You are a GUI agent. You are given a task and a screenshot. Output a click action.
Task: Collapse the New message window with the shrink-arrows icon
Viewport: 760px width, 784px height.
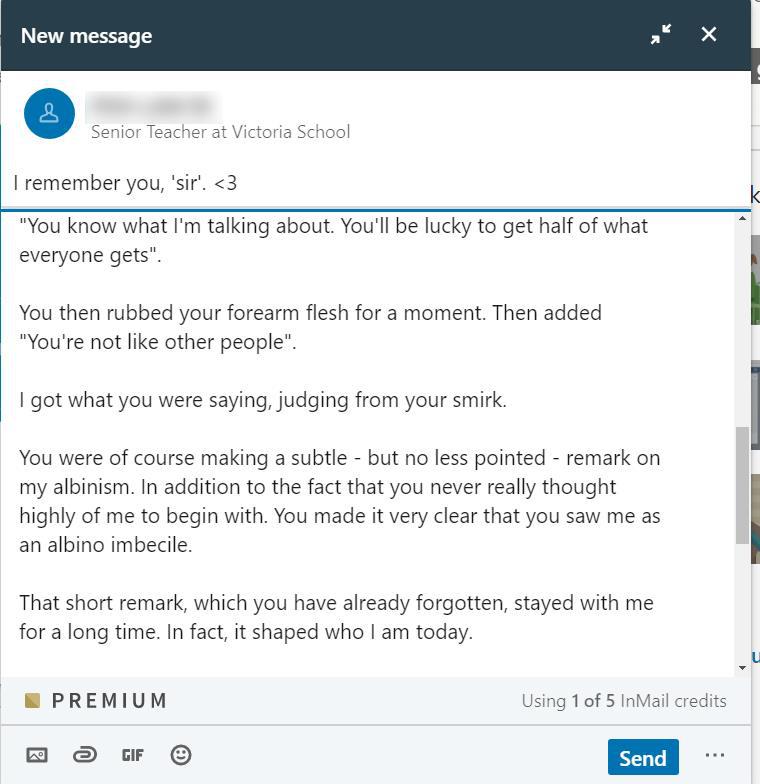pyautogui.click(x=660, y=34)
